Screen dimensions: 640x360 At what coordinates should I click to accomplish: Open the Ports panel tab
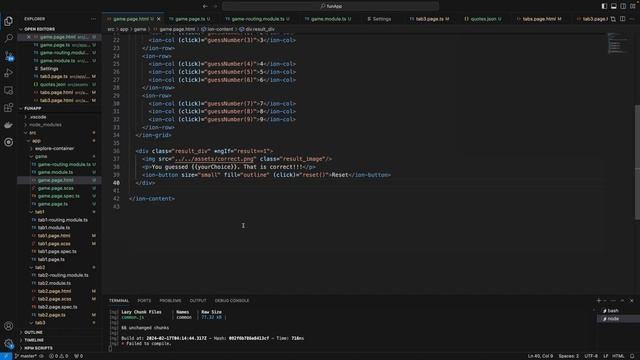[144, 300]
